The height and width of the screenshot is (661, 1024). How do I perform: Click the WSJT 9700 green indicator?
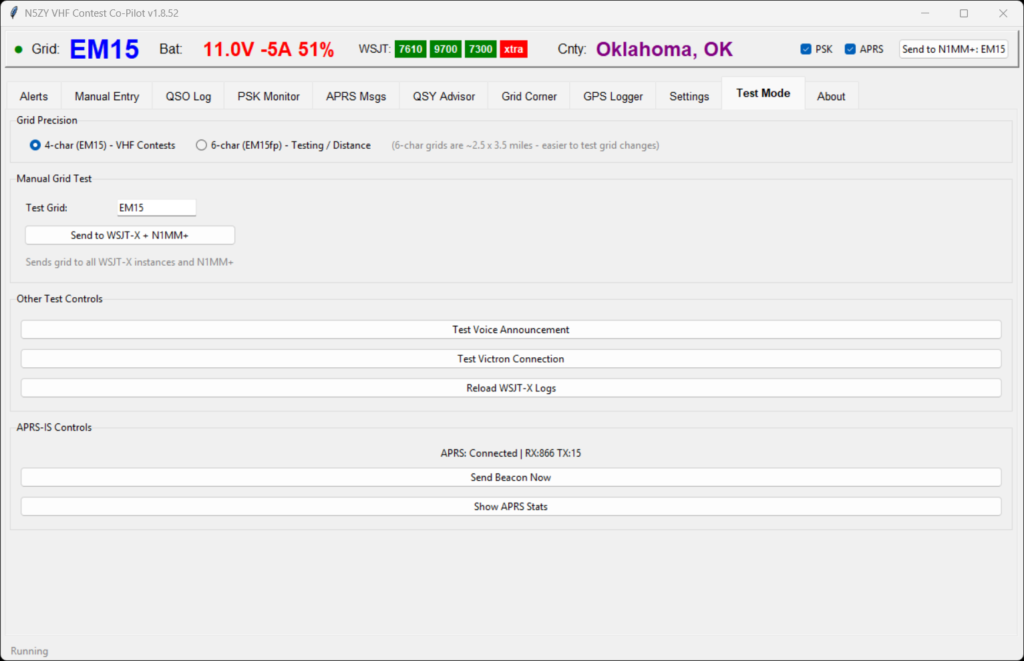click(445, 49)
